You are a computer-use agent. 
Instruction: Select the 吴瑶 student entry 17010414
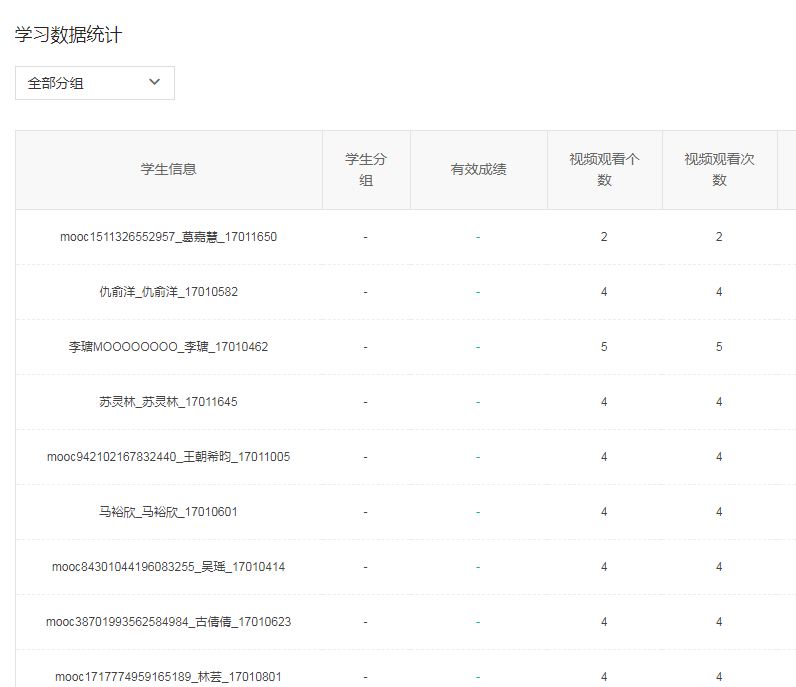pos(168,567)
